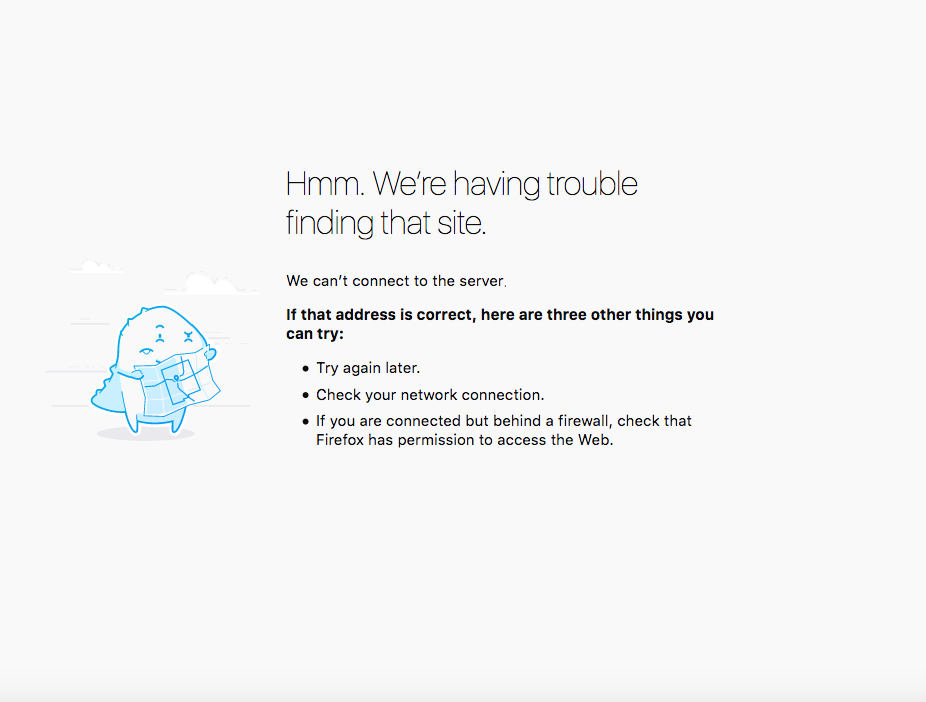Click 'finding that site.' heading line
Screen dimensions: 926x702
click(386, 223)
